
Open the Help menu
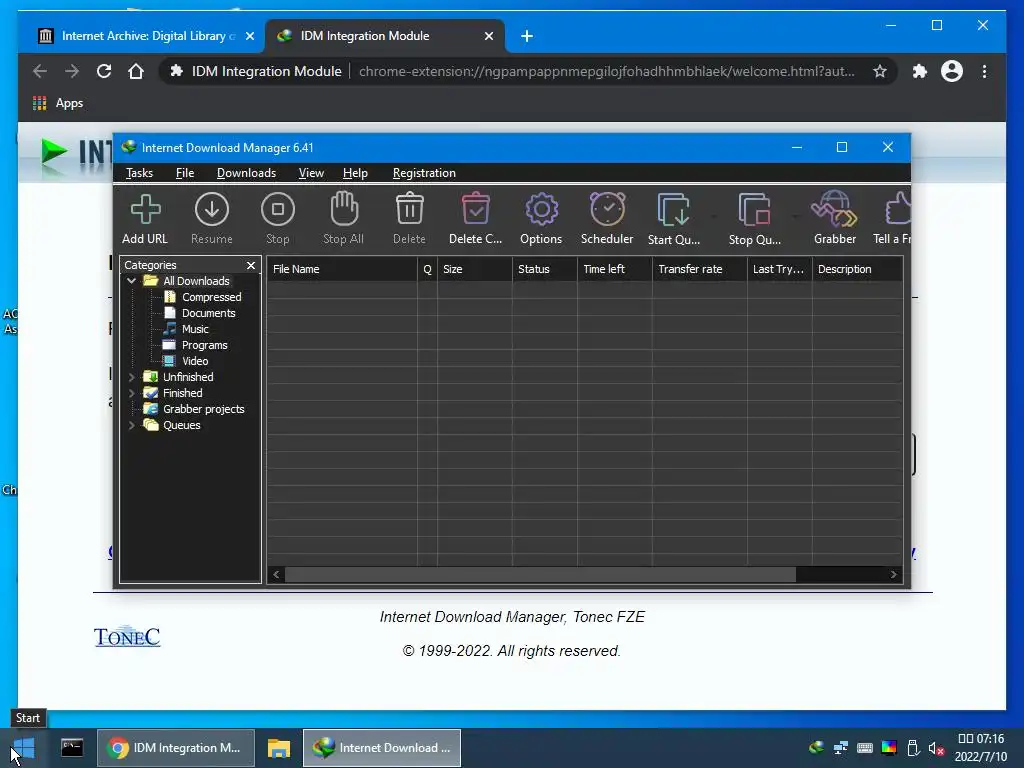355,173
